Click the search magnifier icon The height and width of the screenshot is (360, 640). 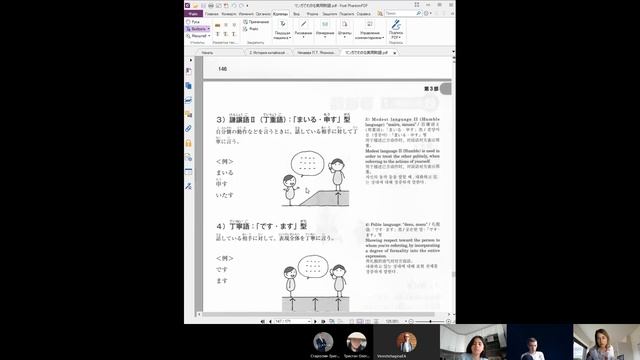point(418,13)
